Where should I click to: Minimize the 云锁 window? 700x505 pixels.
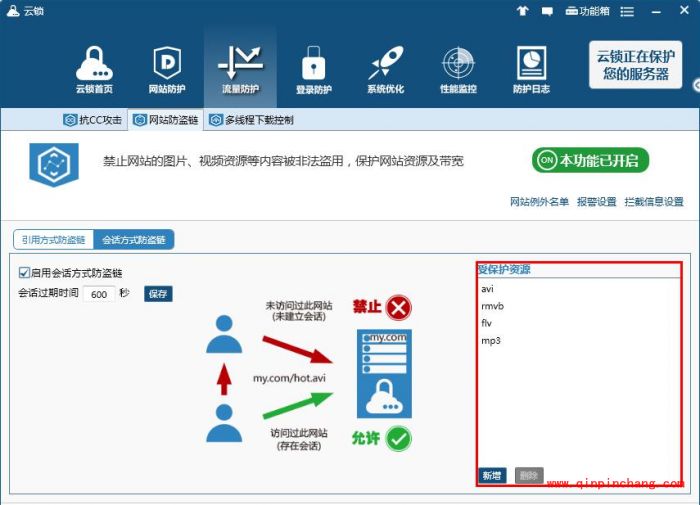coord(656,12)
